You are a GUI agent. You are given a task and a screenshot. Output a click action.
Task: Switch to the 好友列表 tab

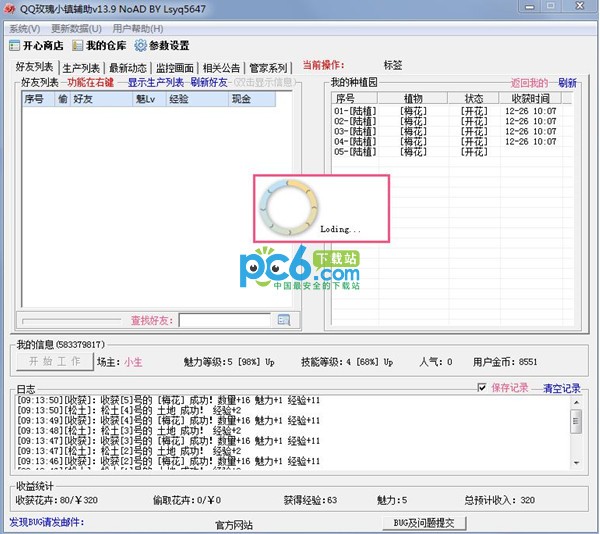(x=34, y=67)
